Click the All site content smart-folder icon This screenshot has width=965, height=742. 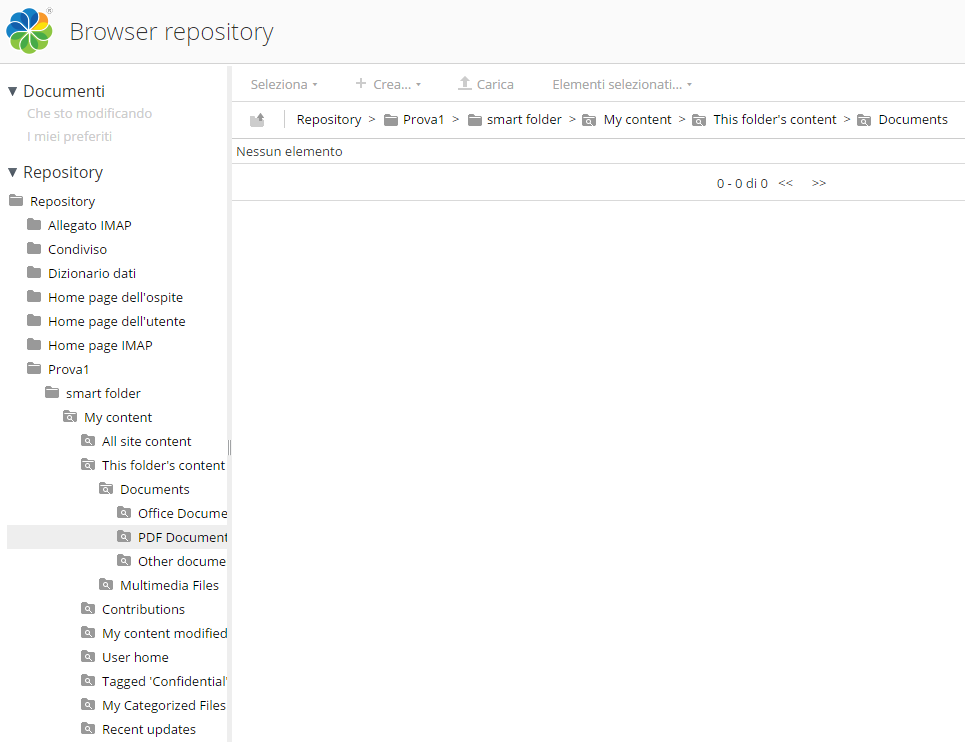[88, 441]
